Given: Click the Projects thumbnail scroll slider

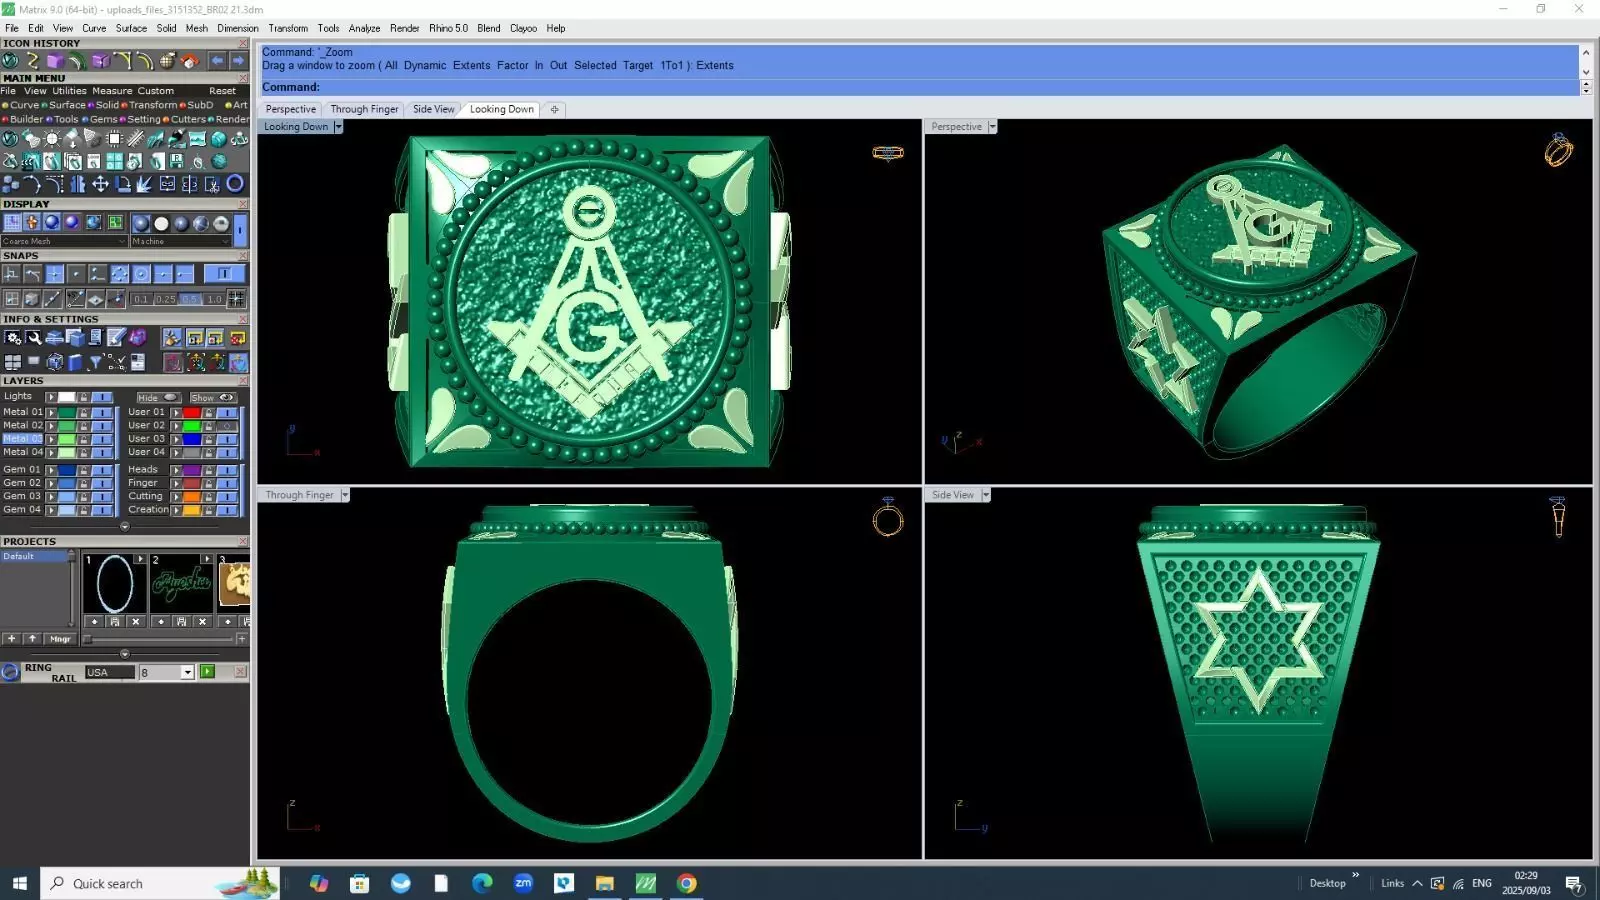Looking at the screenshot, I should 88,639.
